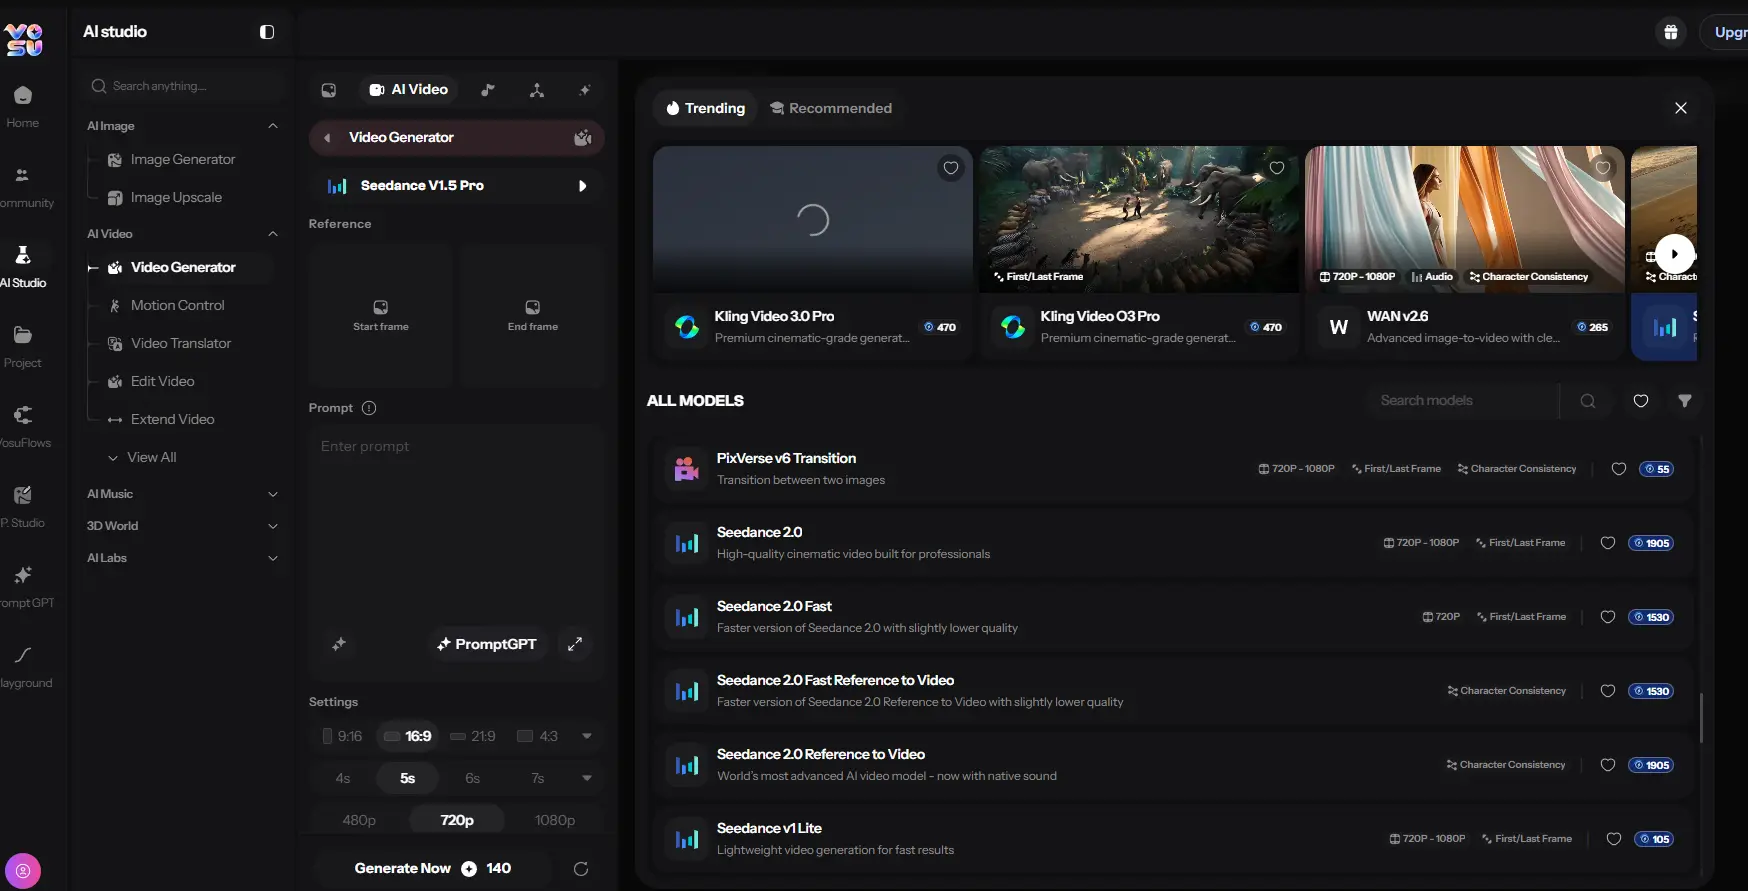The height and width of the screenshot is (891, 1748).
Task: Expand View All under AI Video
Action: coord(142,457)
